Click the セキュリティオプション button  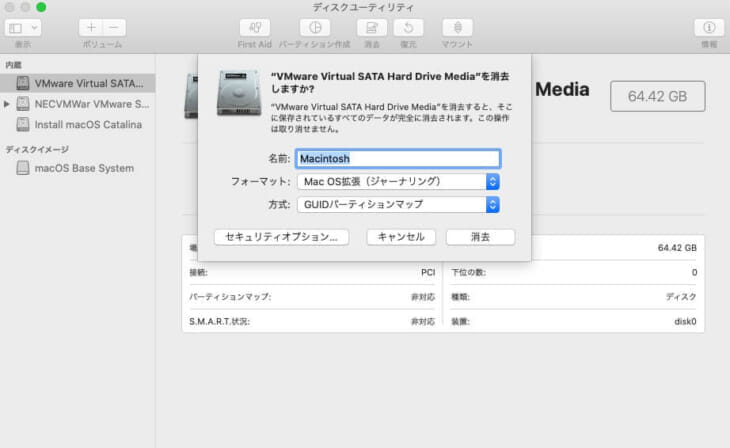tap(281, 237)
